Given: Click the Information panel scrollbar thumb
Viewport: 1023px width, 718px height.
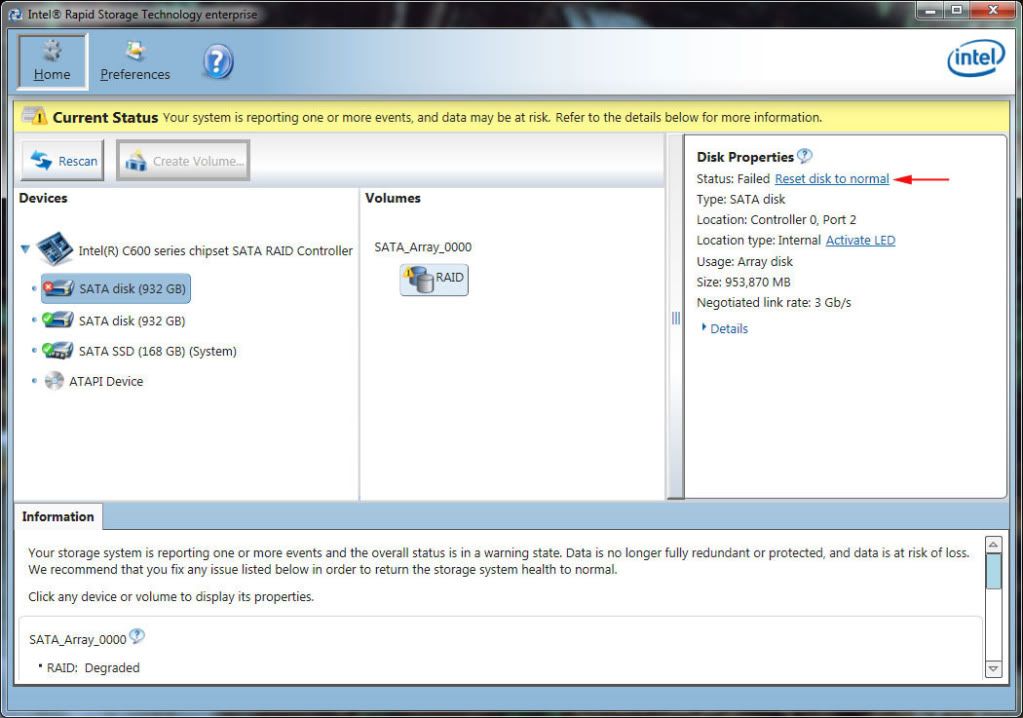Looking at the screenshot, I should (x=993, y=571).
